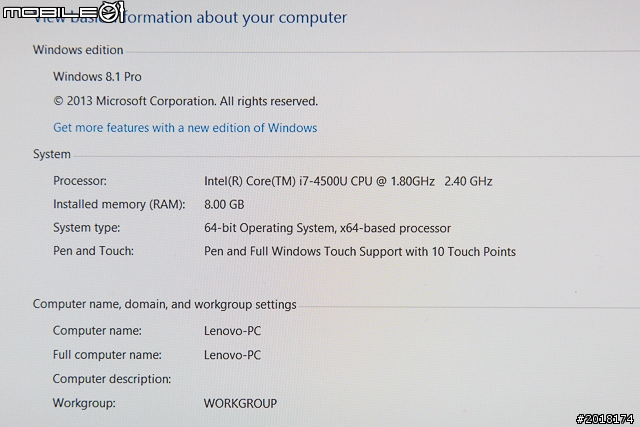This screenshot has height=427, width=640.
Task: Click '© 2013 Microsoft Corporation. All rights reserved.' text
Action: tap(185, 101)
